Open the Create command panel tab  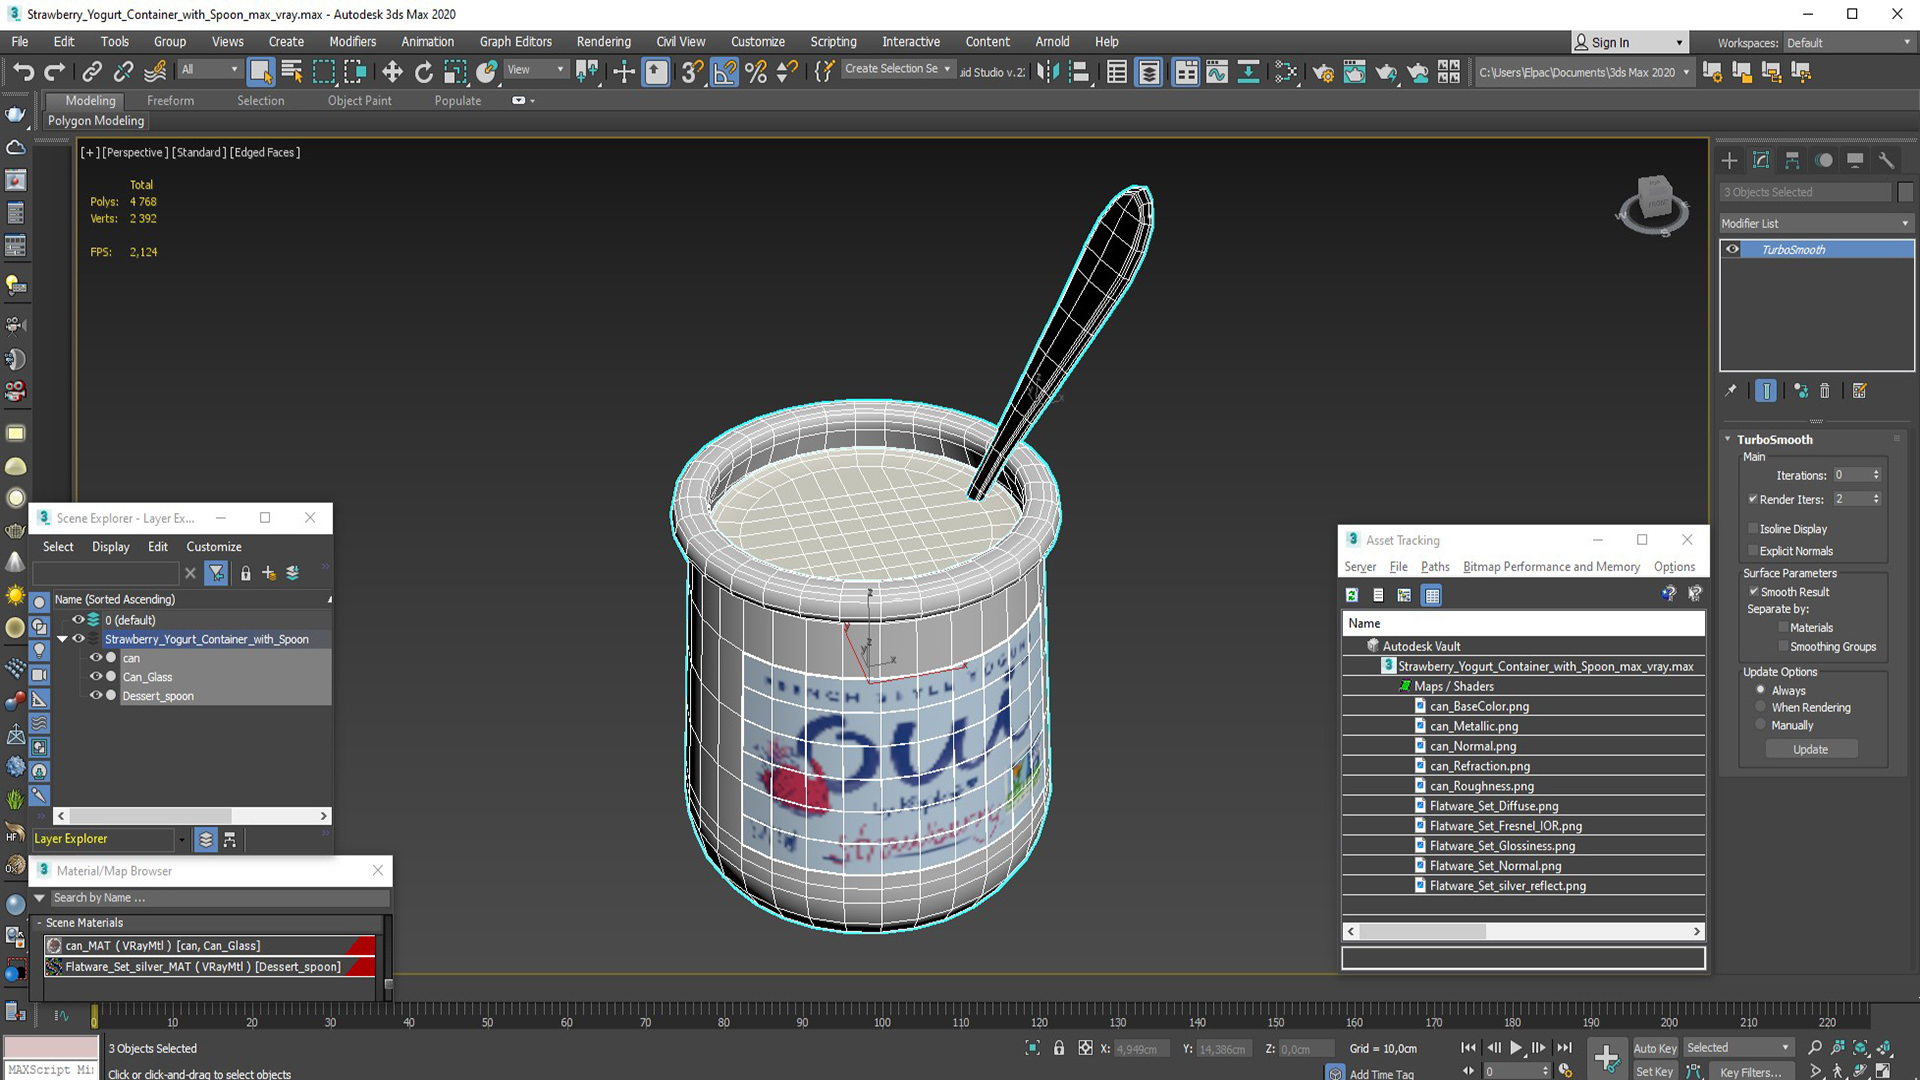coord(1729,160)
